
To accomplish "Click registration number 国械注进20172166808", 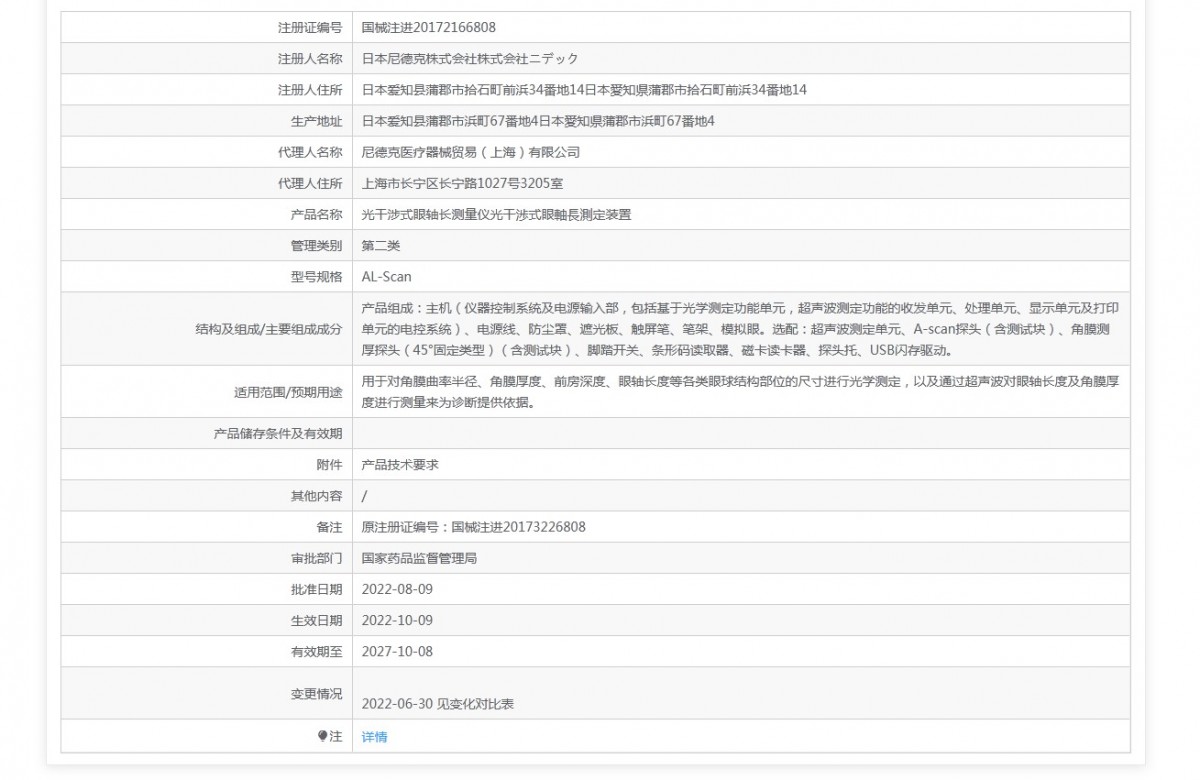I will (428, 28).
